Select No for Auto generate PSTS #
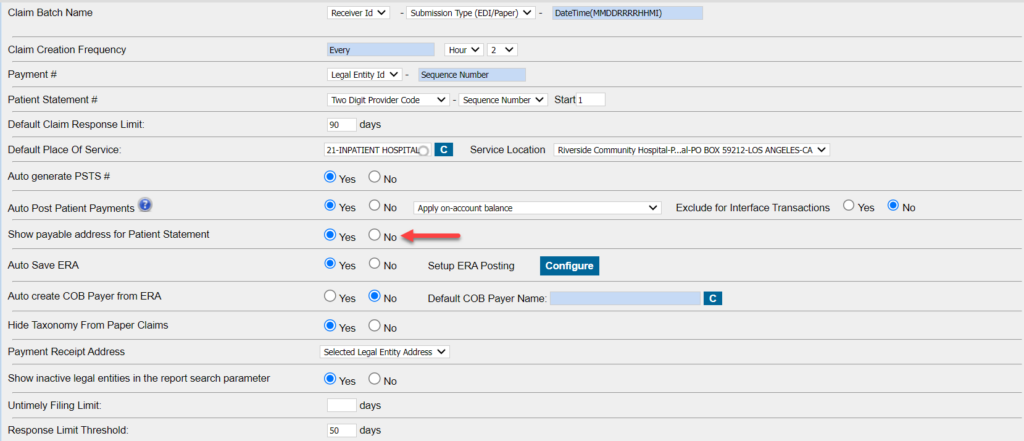The width and height of the screenshot is (1024, 441). tap(375, 178)
